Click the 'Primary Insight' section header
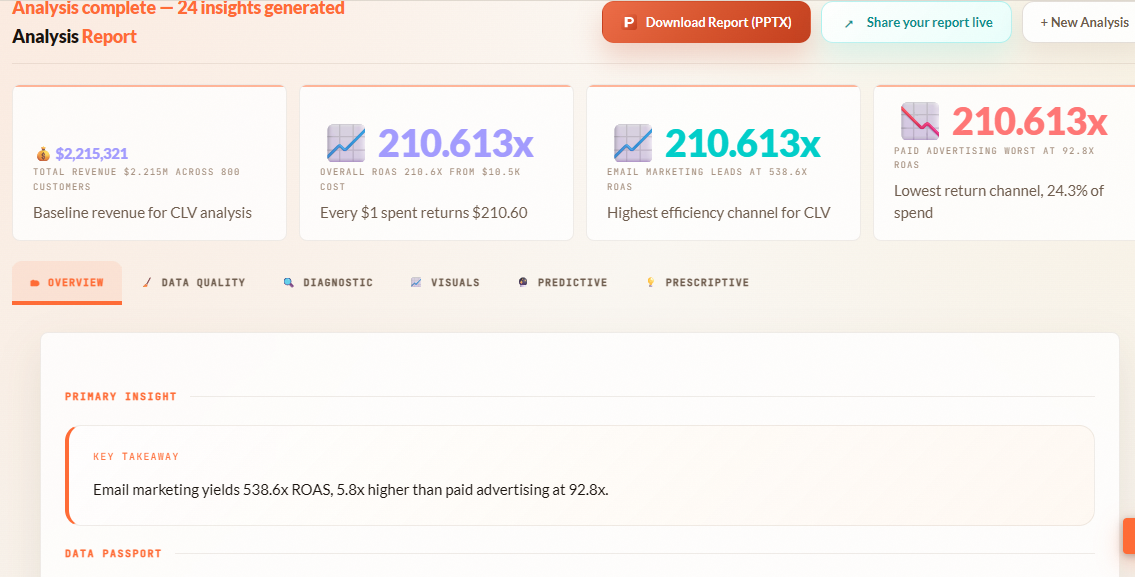Image resolution: width=1135 pixels, height=577 pixels. [x=121, y=397]
